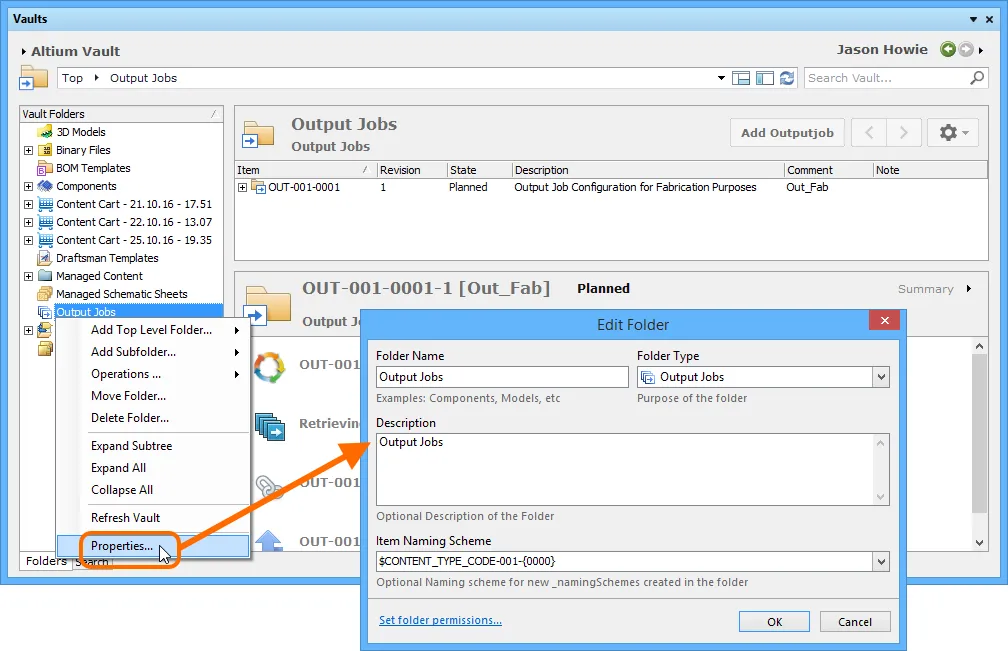1008x651 pixels.
Task: Click the lower pane vertical scrollbar
Action: point(979,443)
